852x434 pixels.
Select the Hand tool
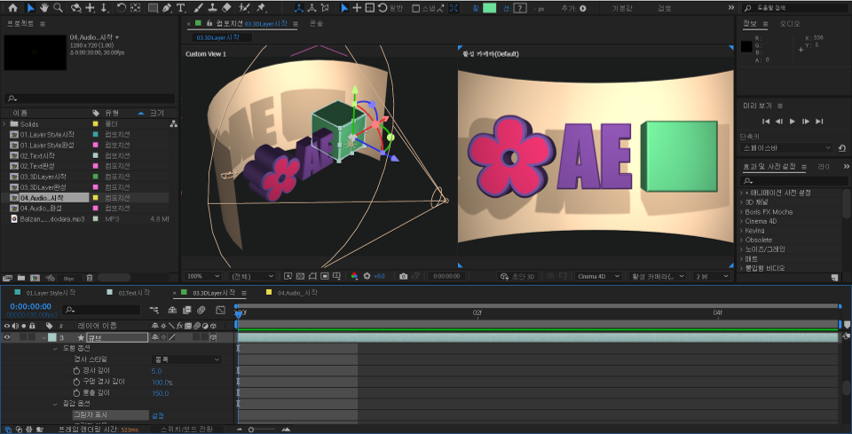(44, 8)
